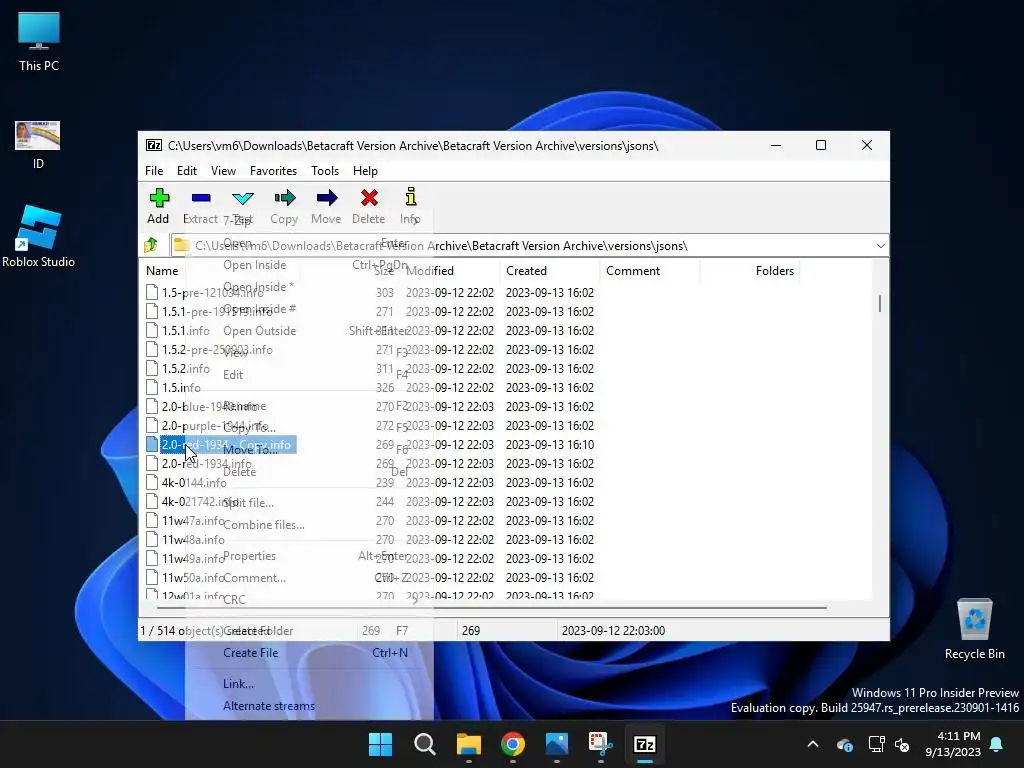This screenshot has height=768, width=1024.
Task: Click the vertical scrollbar thumb
Action: tap(880, 304)
